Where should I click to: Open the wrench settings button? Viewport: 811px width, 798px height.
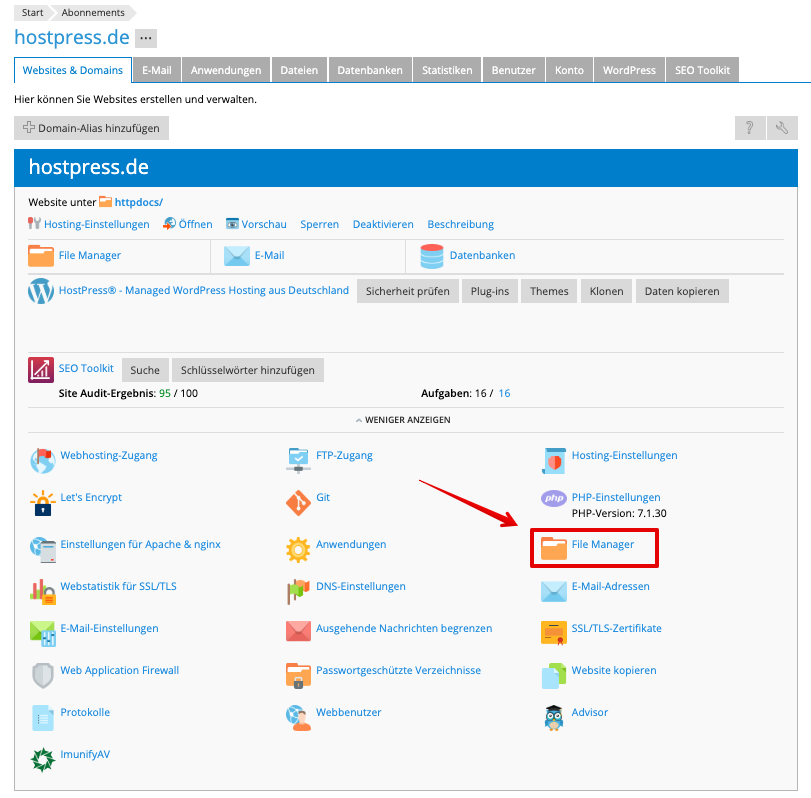(x=782, y=128)
